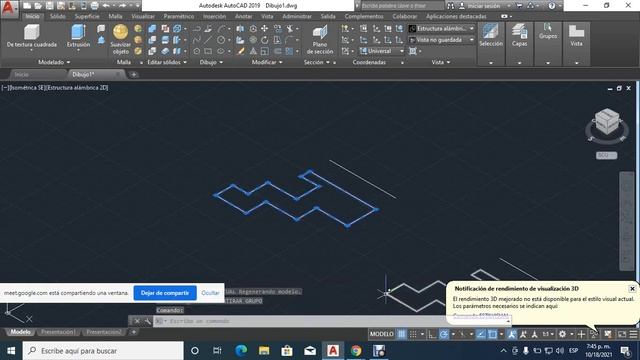
Task: Toggle annotation visibility in status bar
Action: (x=511, y=334)
